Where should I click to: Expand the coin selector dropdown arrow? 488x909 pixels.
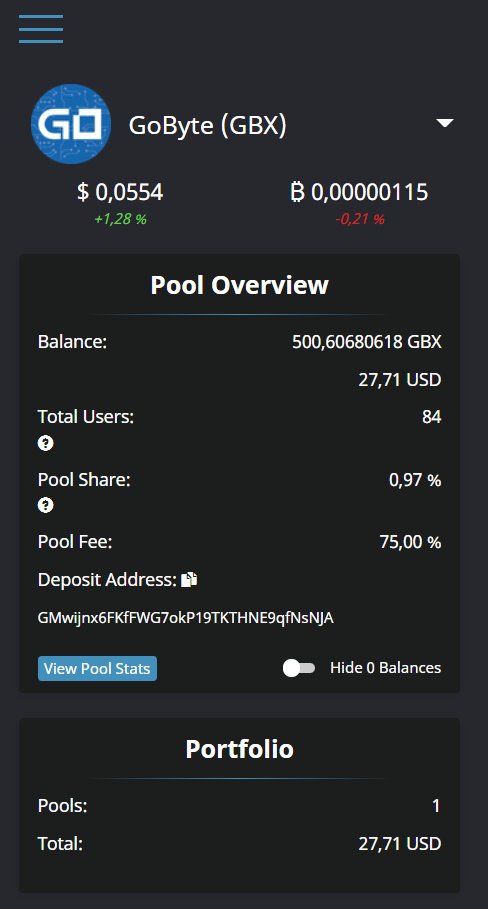point(445,123)
